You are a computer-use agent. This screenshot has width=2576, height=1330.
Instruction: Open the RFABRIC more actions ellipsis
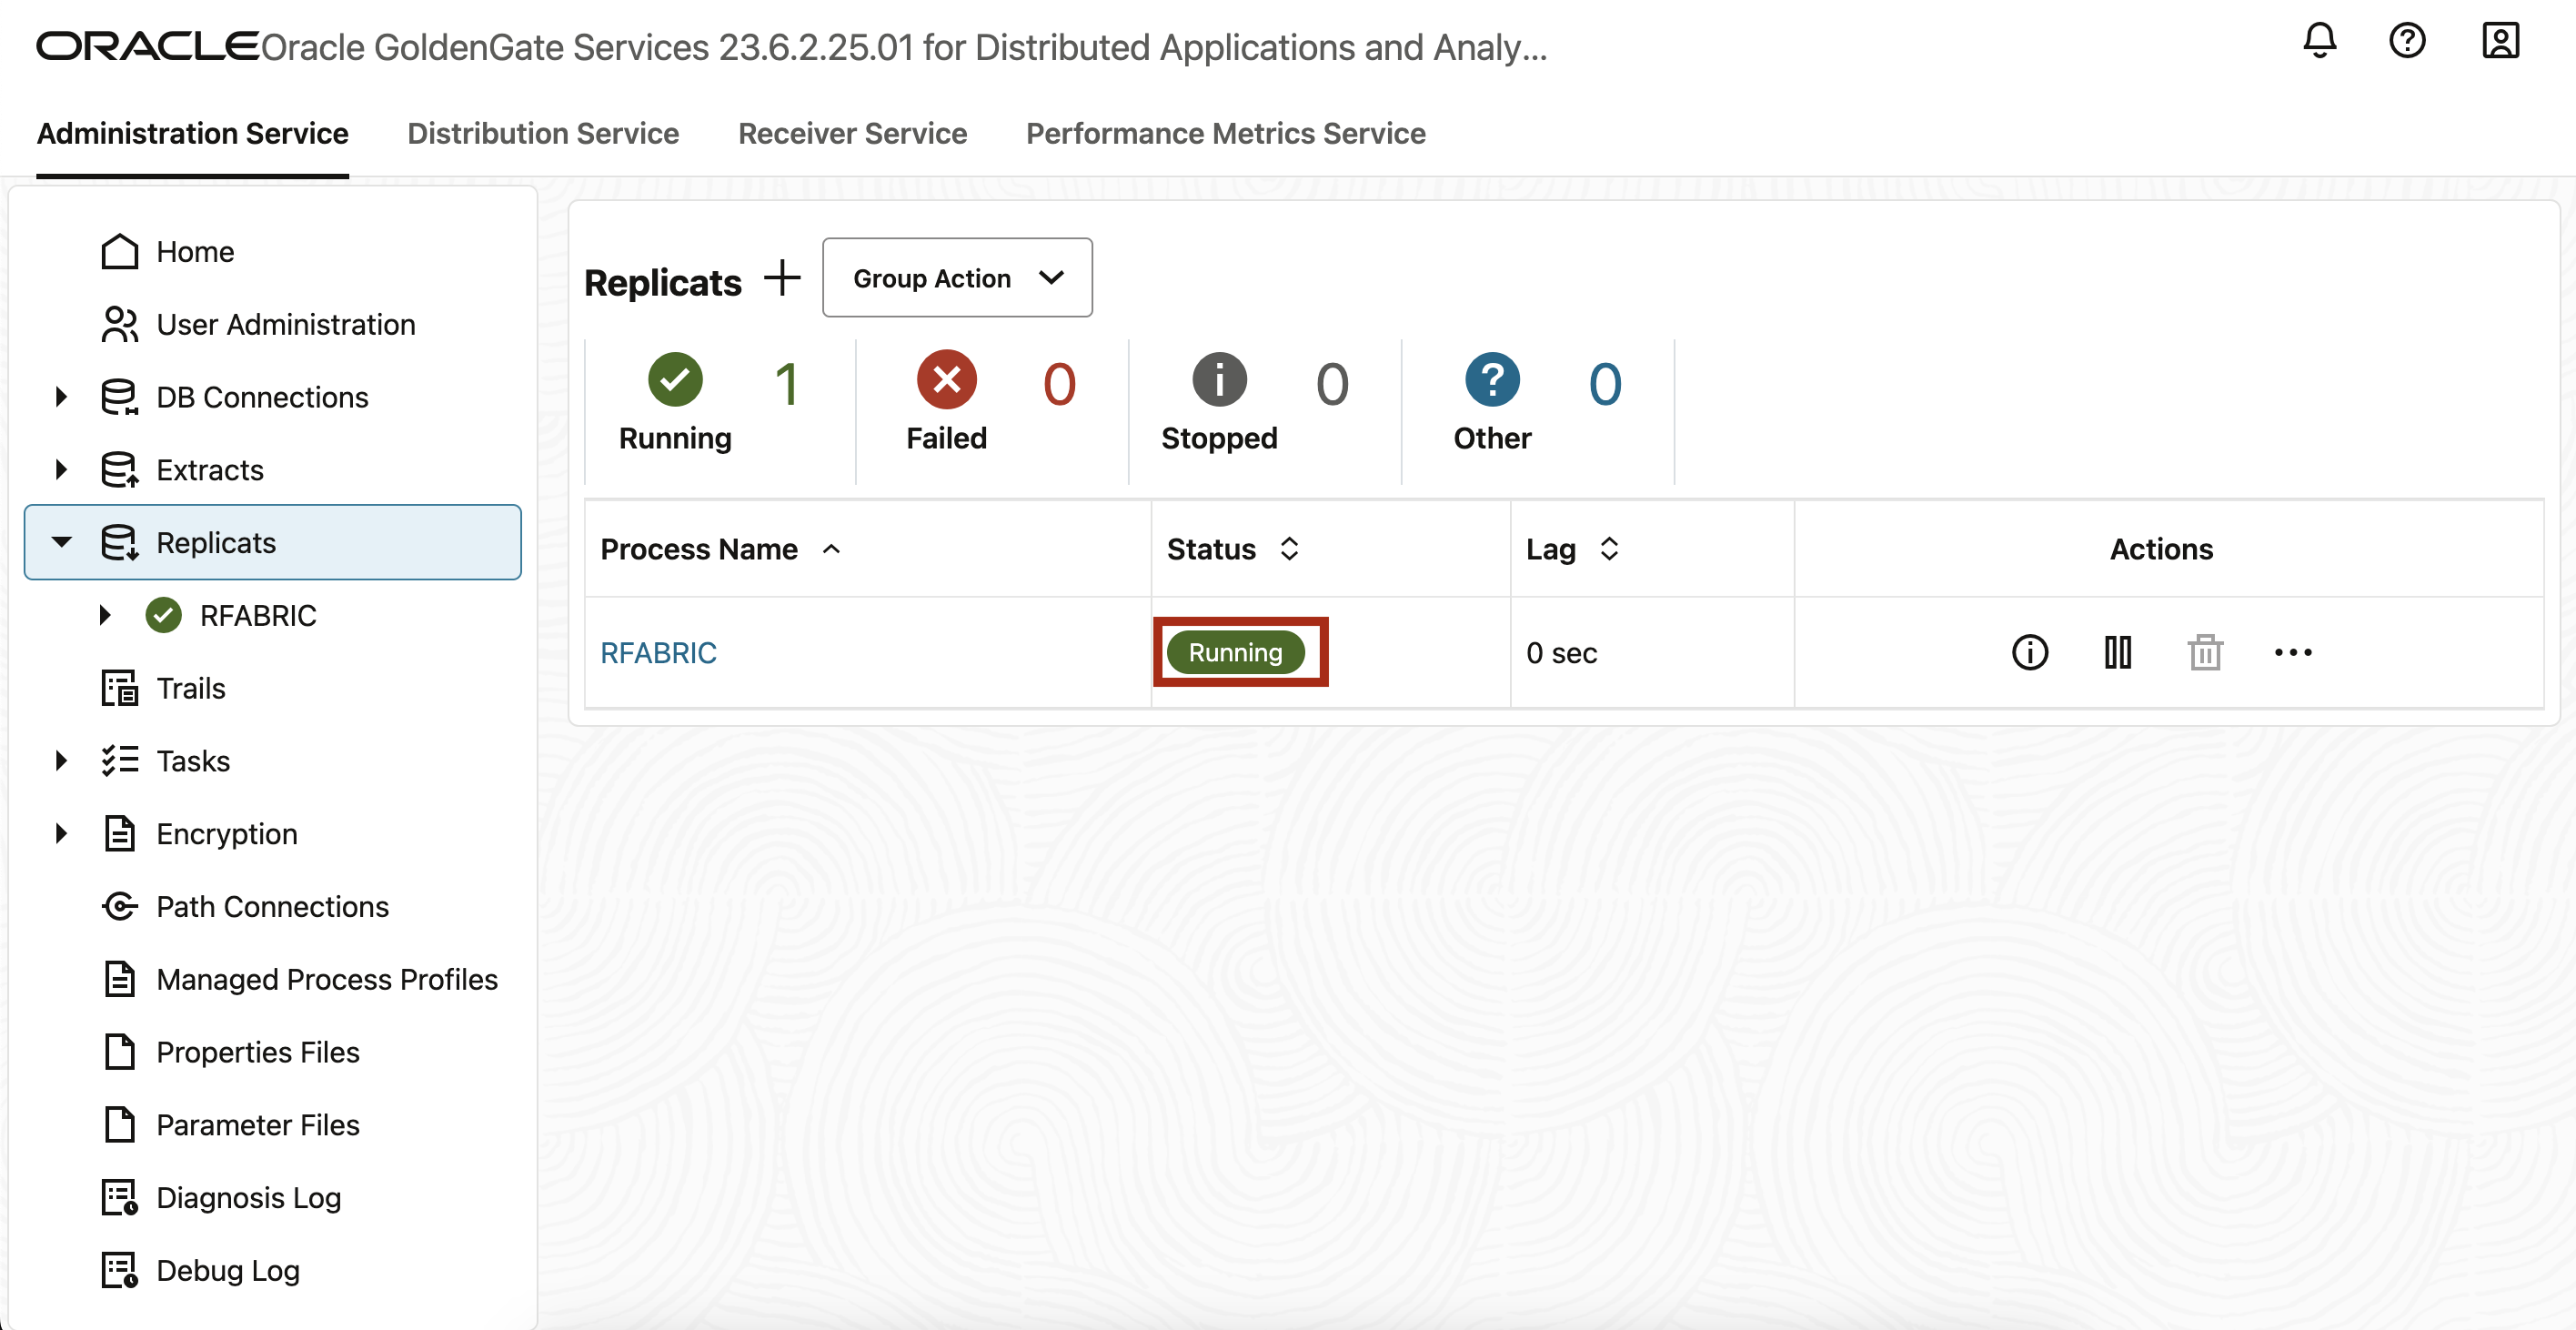coord(2292,653)
